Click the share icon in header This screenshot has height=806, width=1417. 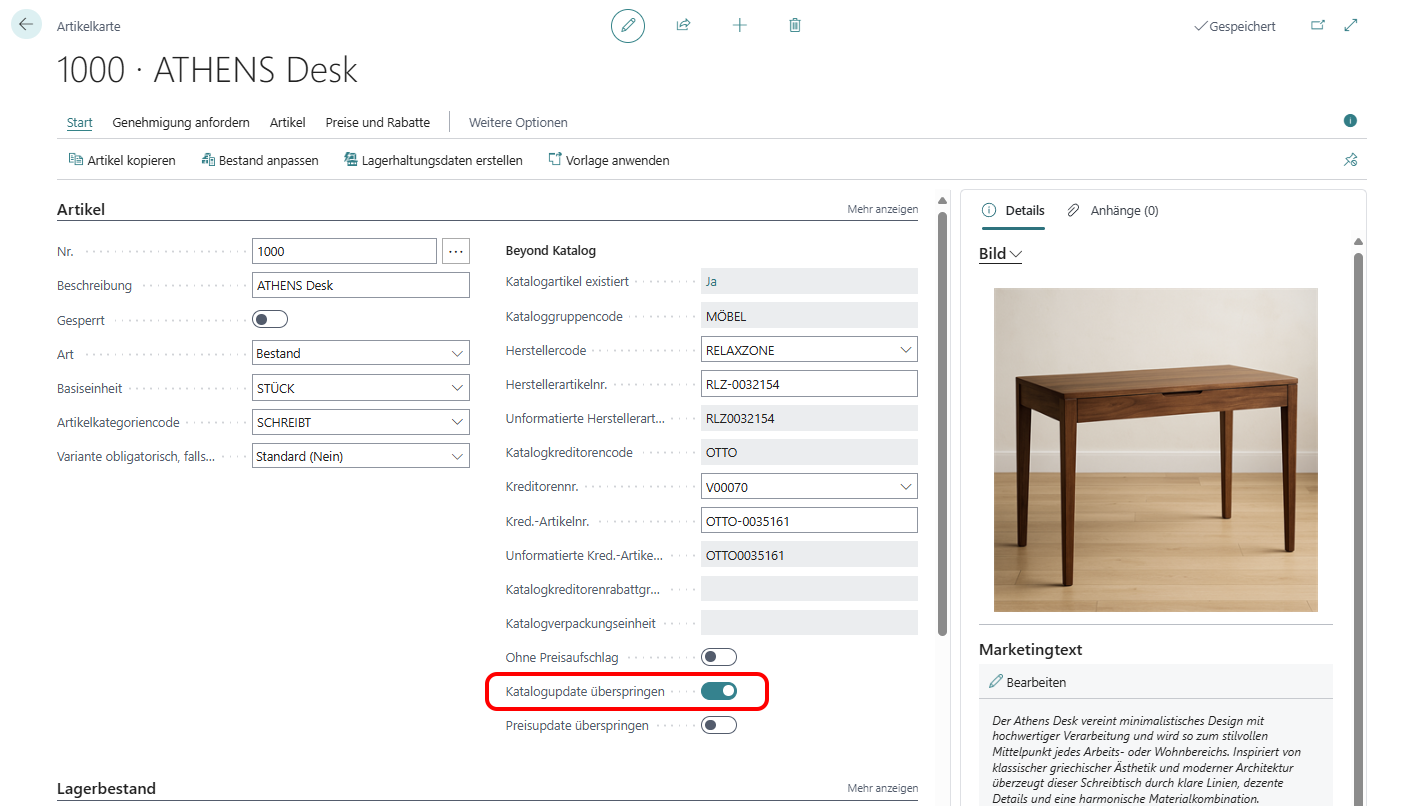click(684, 26)
